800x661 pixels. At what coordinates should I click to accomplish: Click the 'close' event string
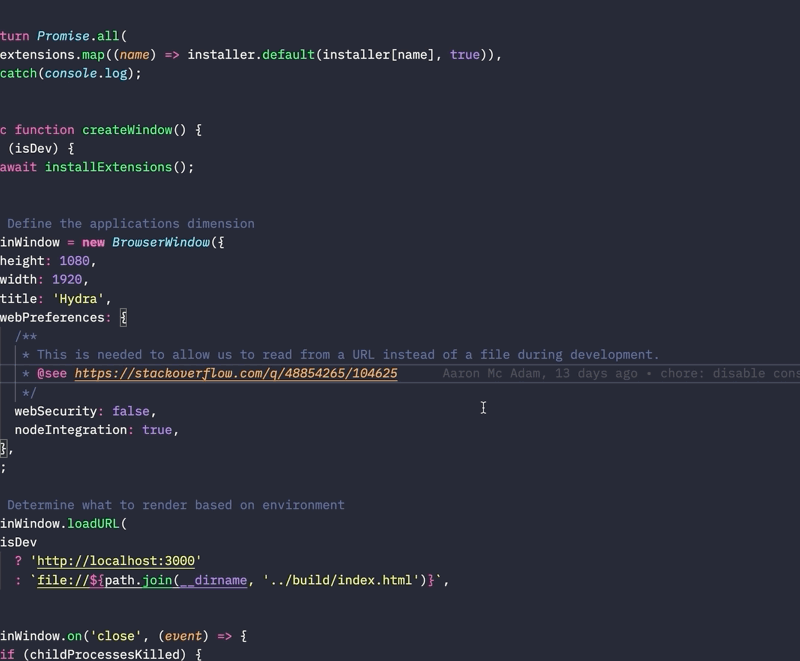[x=116, y=636]
